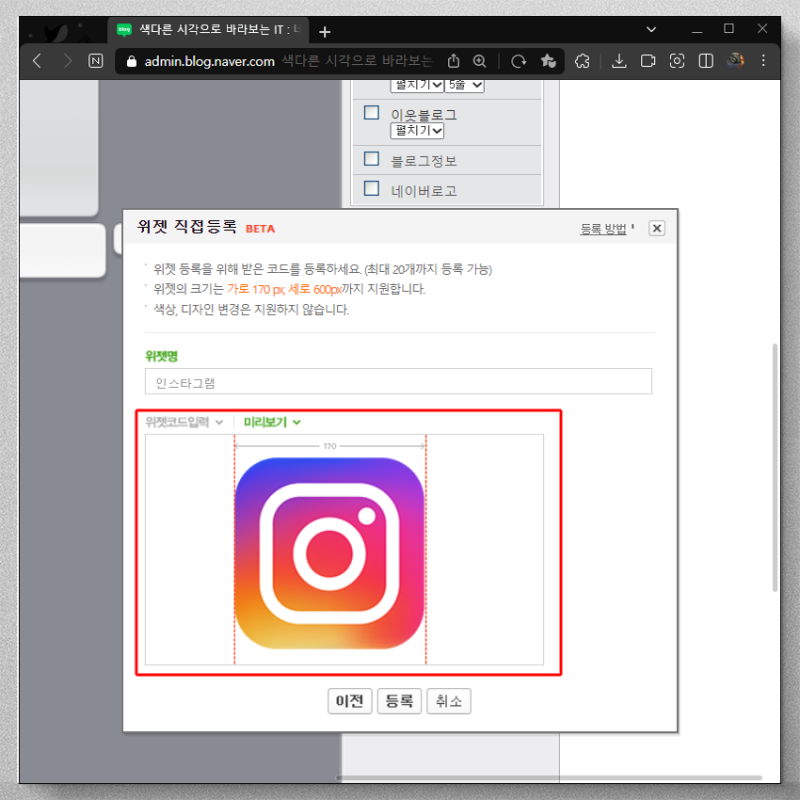This screenshot has height=800, width=800.
Task: Select the 색다른 시각으로 바라보는 IT browser tab
Action: tap(209, 30)
